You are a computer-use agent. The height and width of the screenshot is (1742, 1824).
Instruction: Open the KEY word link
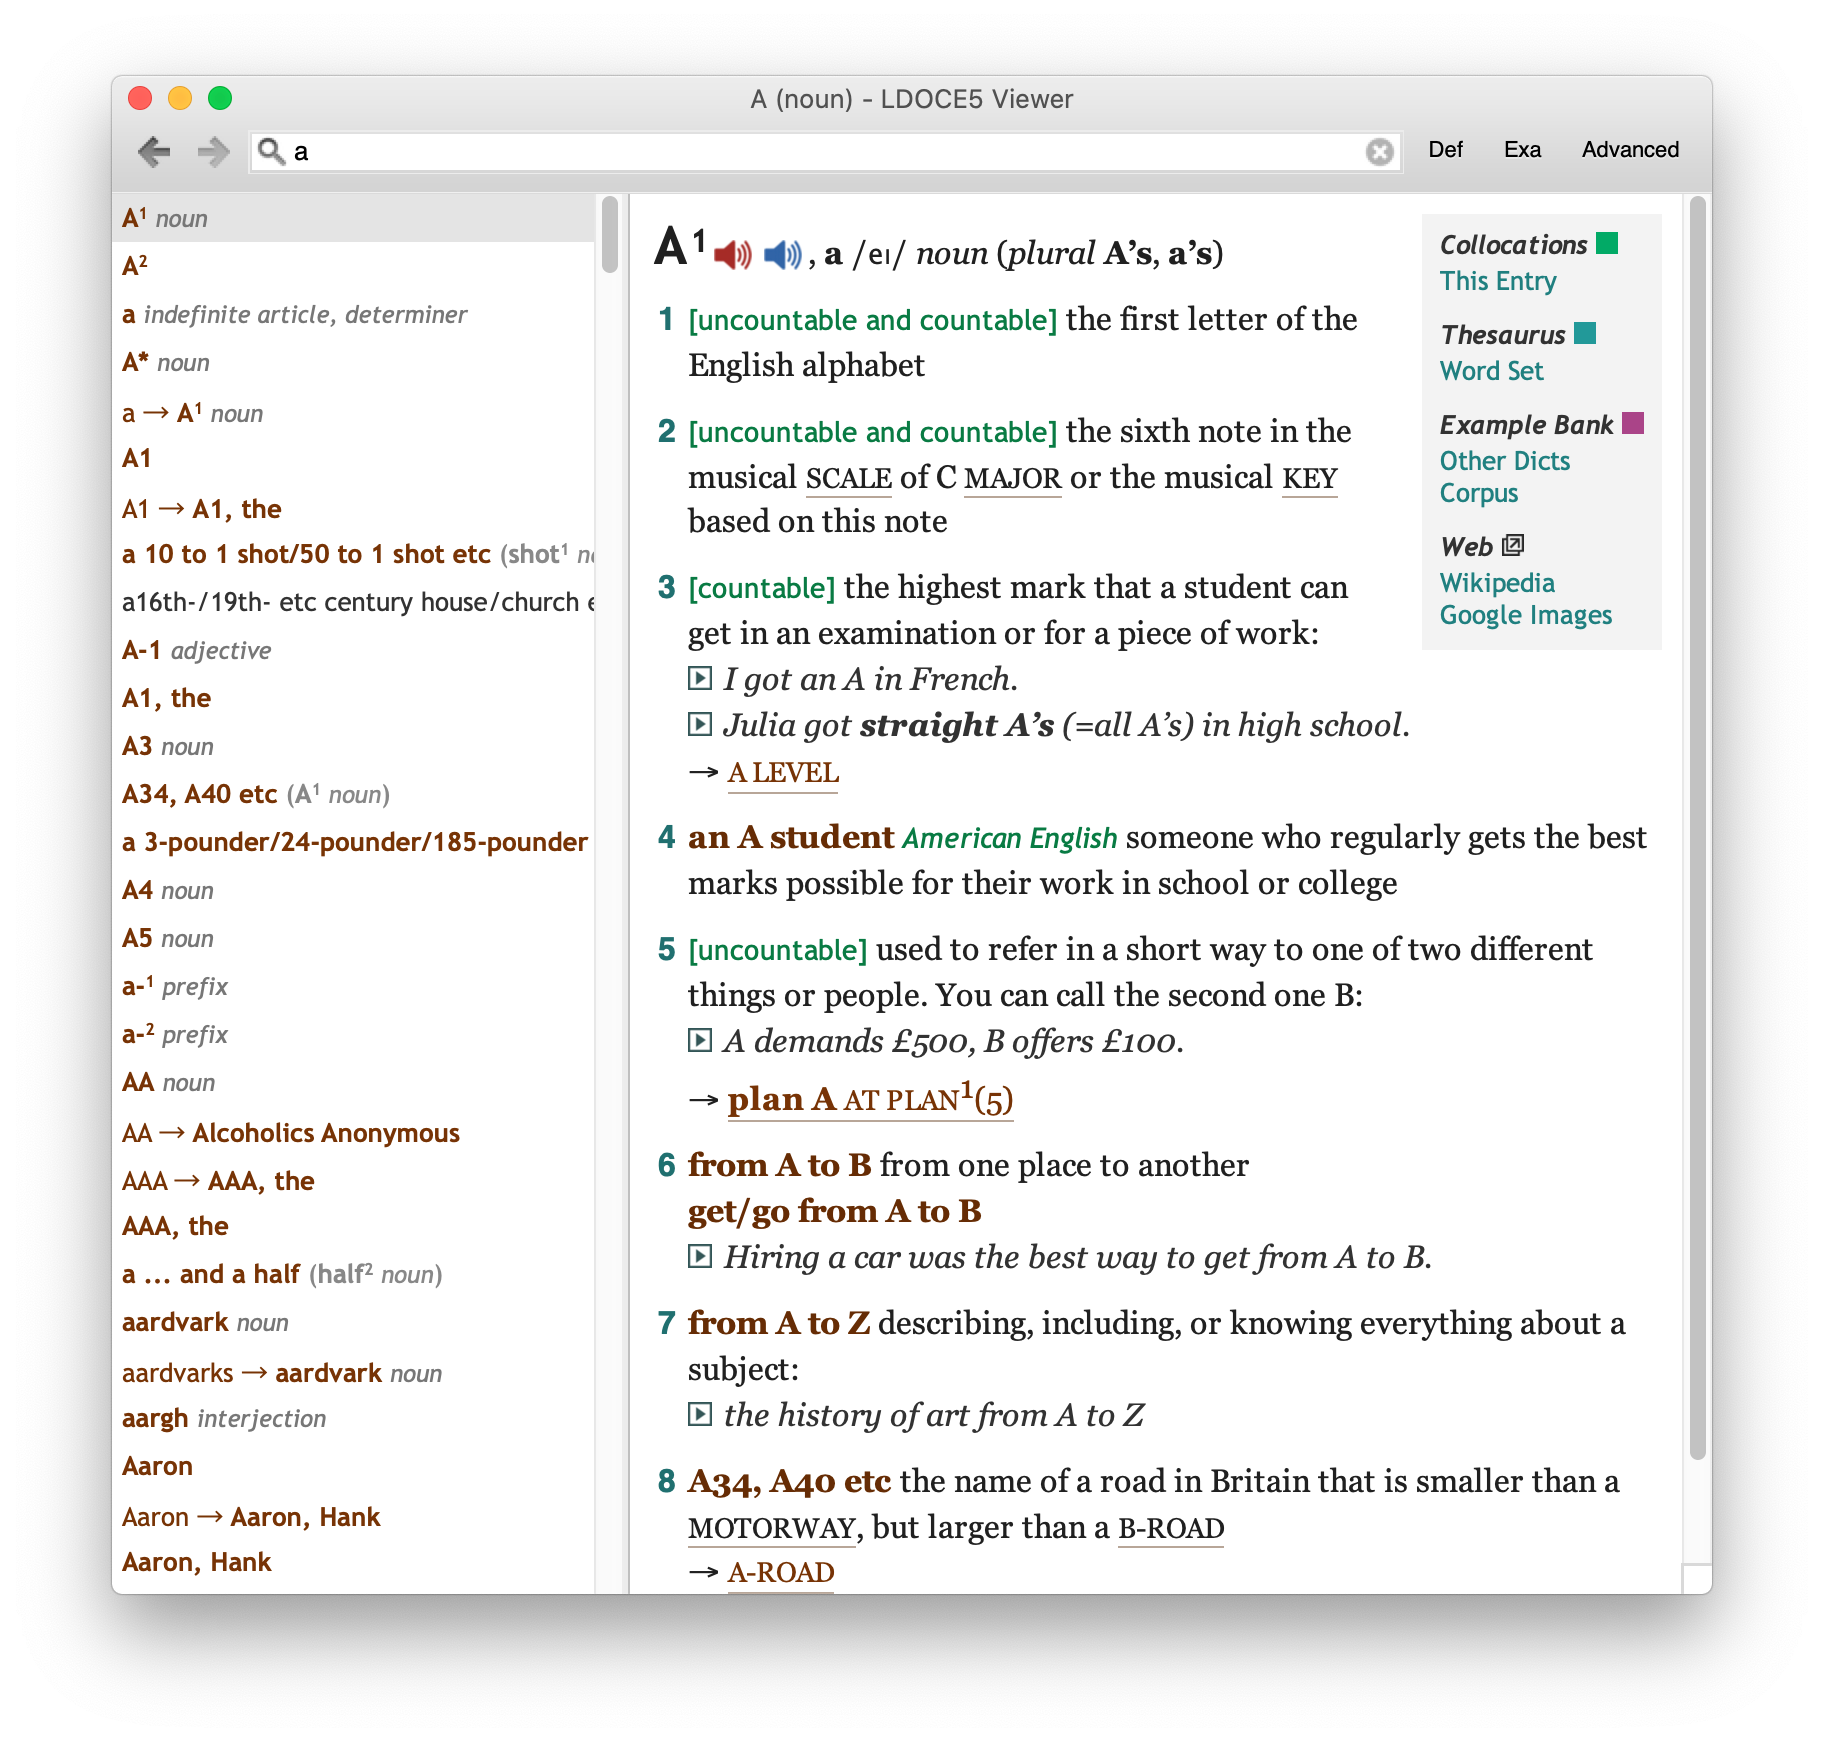1309,479
